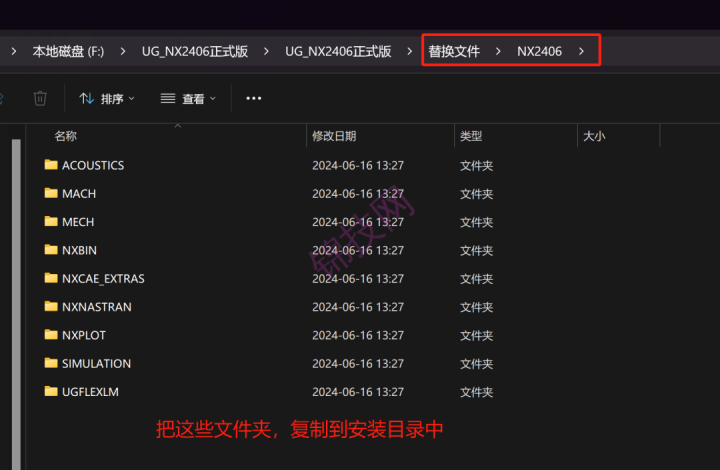Click the sort arrows icon in toolbar
Image resolution: width=720 pixels, height=470 pixels.
(86, 98)
